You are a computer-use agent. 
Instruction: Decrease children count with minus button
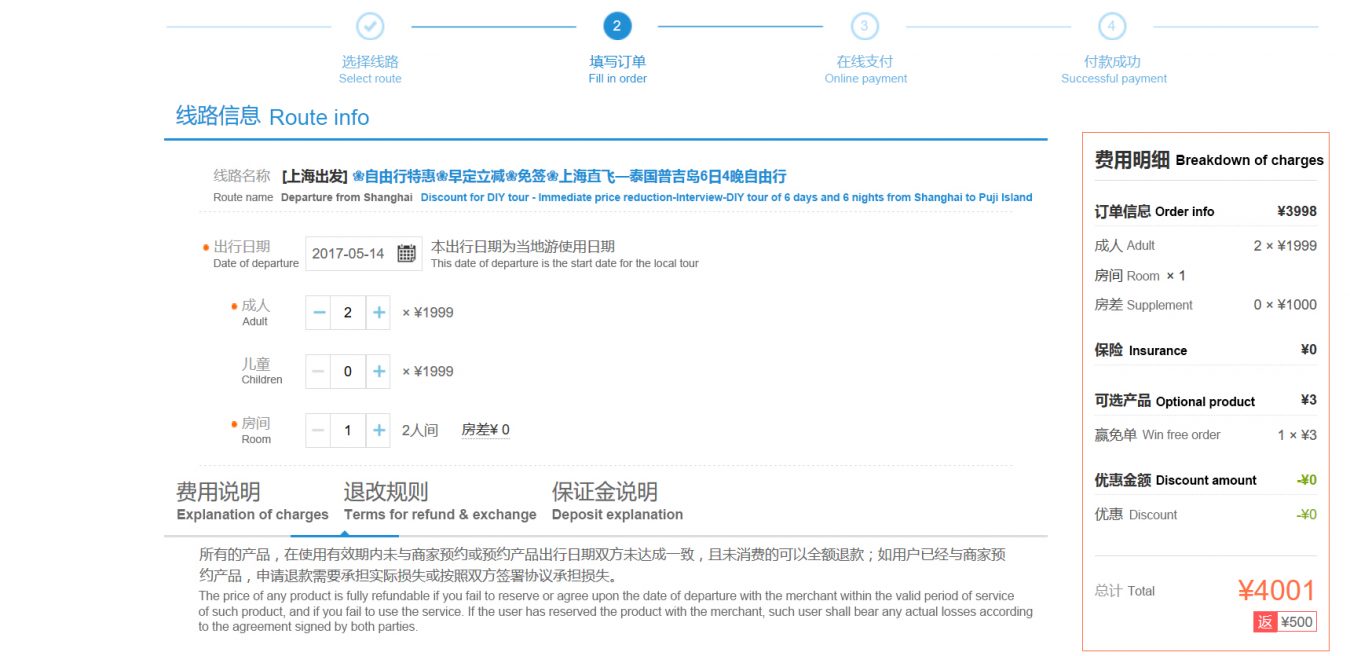click(x=319, y=372)
